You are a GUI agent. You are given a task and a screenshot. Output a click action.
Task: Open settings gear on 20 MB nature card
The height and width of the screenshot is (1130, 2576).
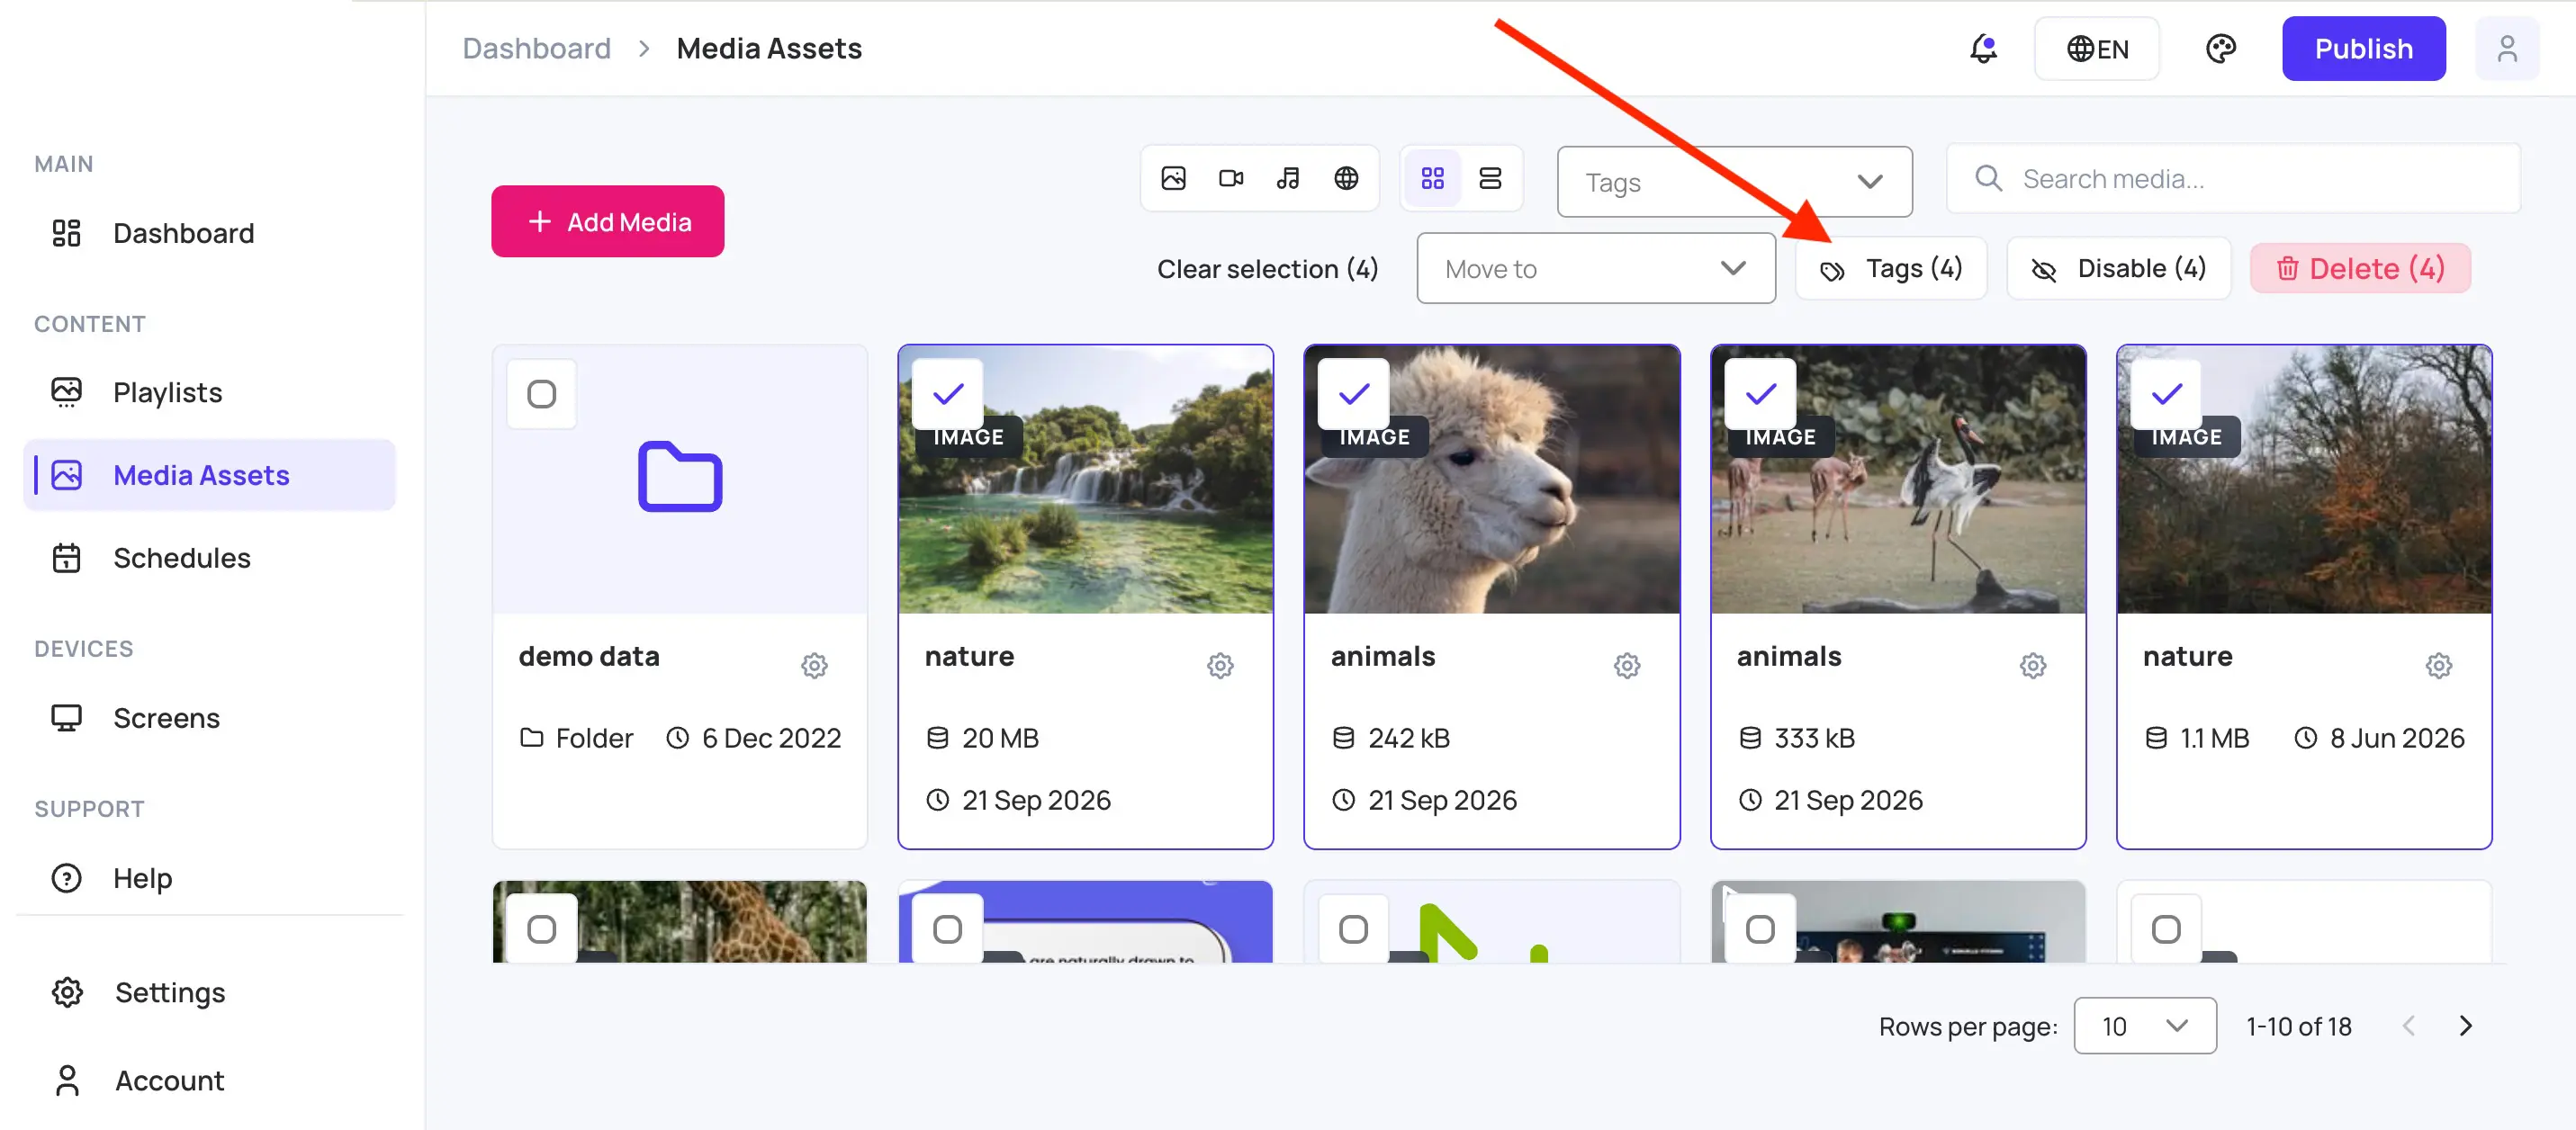(1220, 665)
